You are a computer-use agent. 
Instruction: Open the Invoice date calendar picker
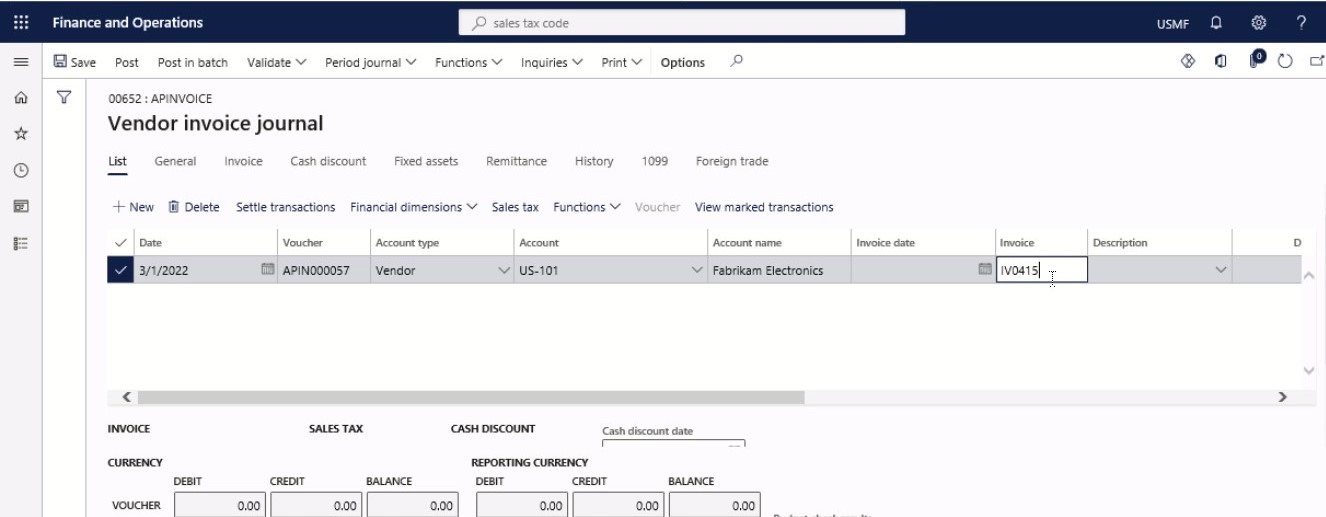tap(985, 269)
